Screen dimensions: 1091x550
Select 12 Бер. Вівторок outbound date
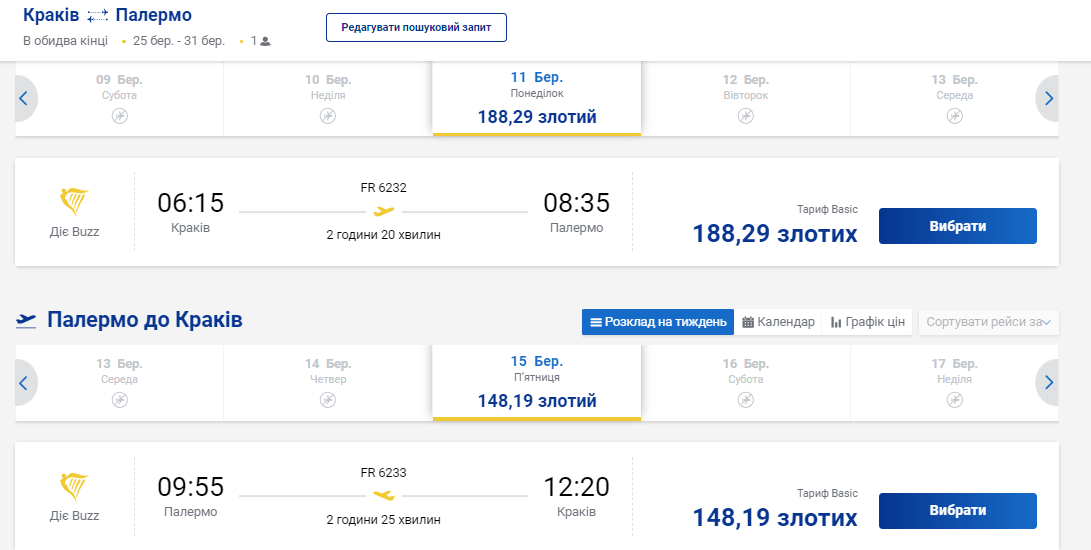pyautogui.click(x=745, y=98)
